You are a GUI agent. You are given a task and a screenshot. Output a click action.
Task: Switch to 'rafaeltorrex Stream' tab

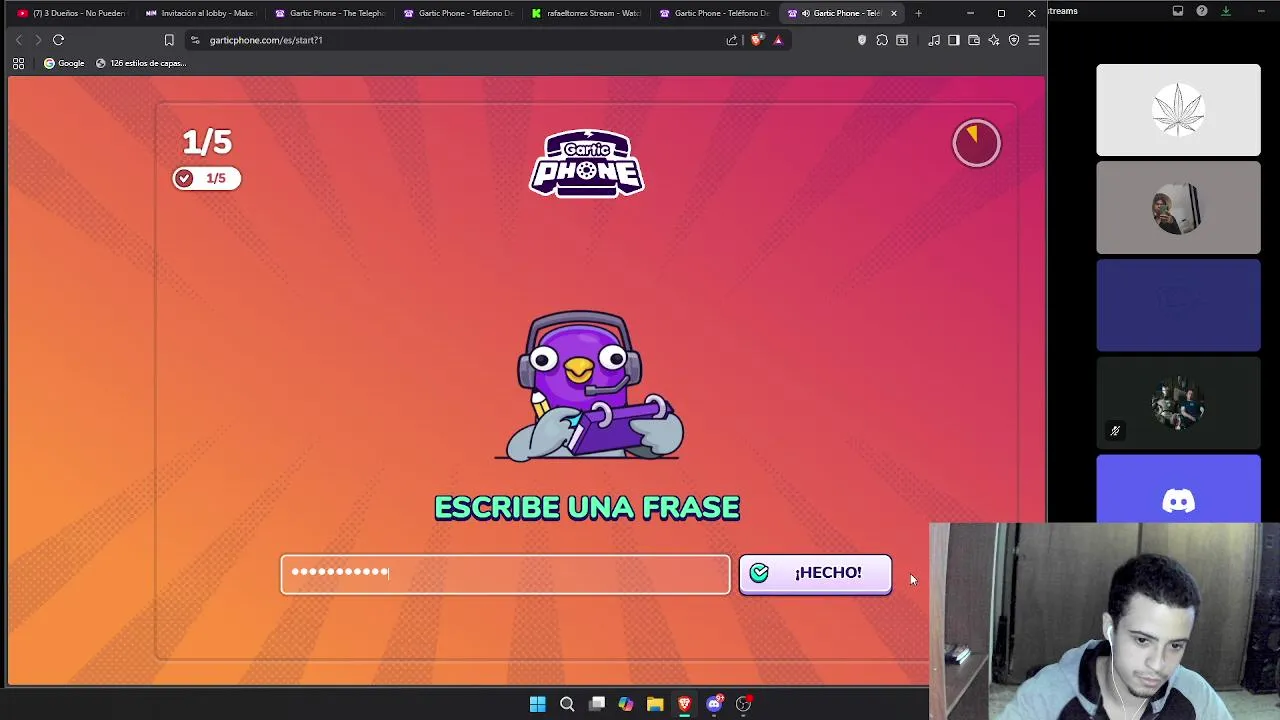[587, 13]
